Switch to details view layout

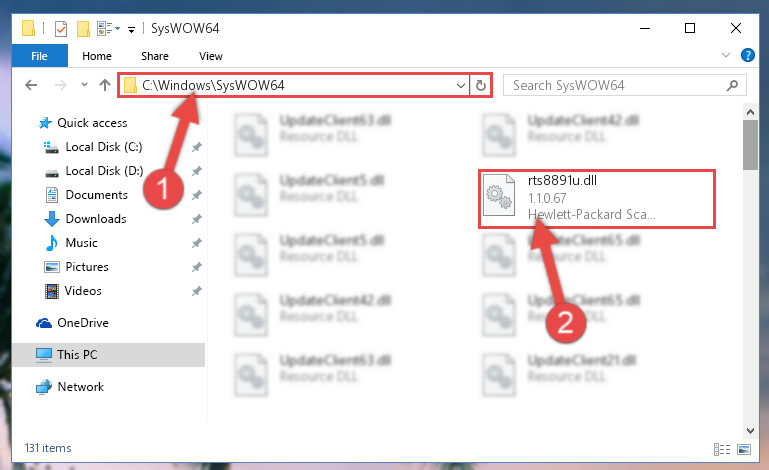coord(721,449)
